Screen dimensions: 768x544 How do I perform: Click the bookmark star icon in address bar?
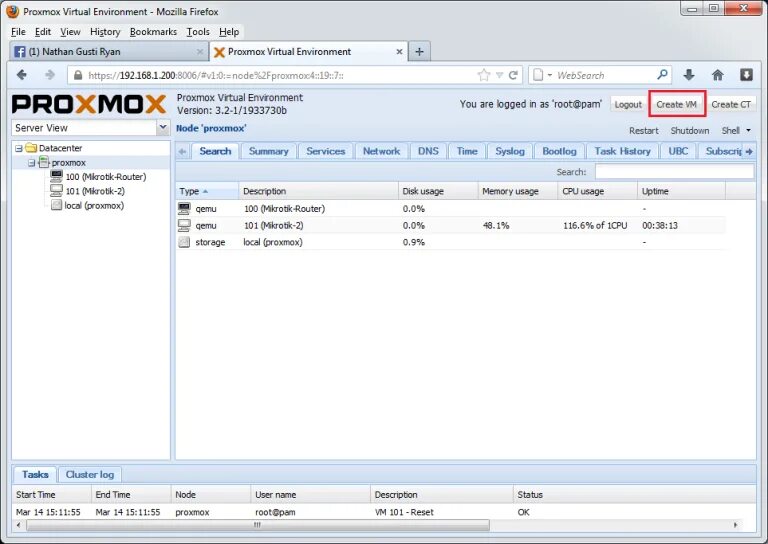point(484,75)
